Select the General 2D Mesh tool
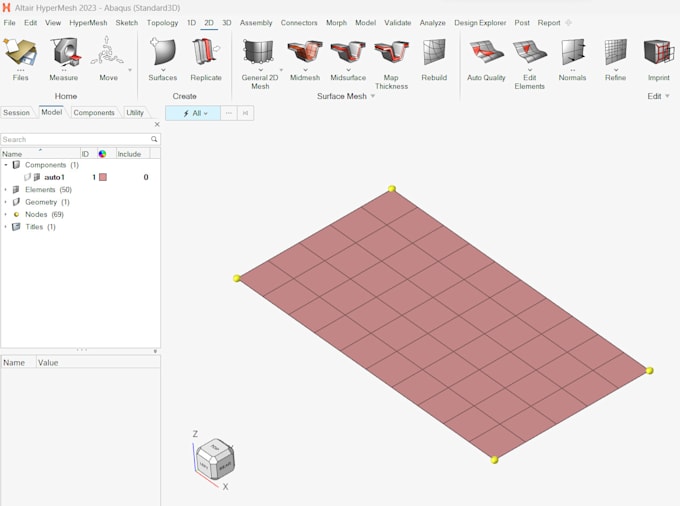This screenshot has height=506, width=680. click(259, 53)
